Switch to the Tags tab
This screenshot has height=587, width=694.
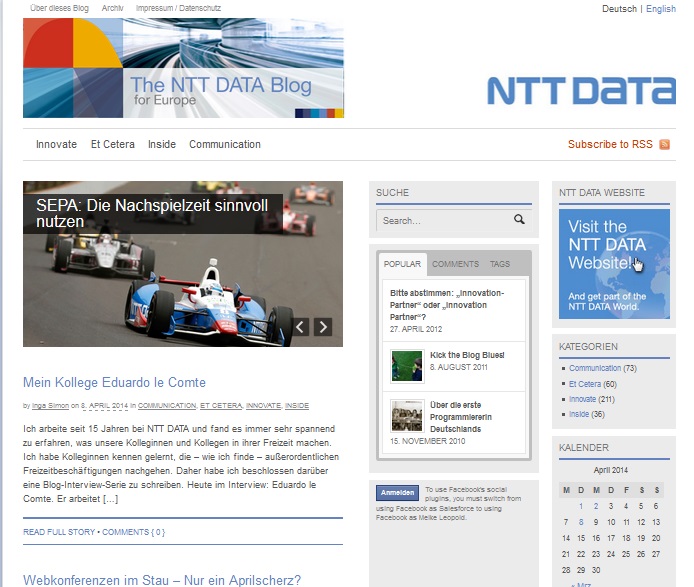pyautogui.click(x=499, y=265)
